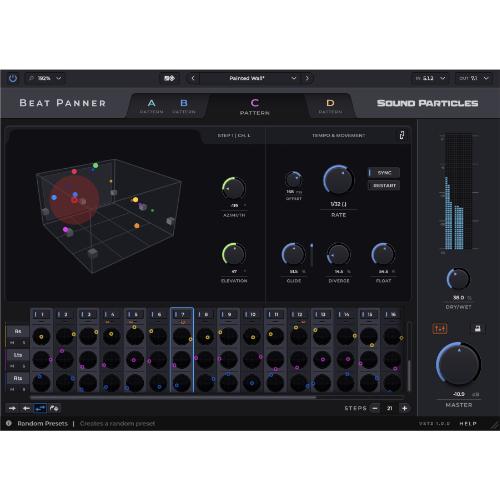Screen dimensions: 500x500
Task: Click the Elevation knob
Action: pyautogui.click(x=234, y=254)
